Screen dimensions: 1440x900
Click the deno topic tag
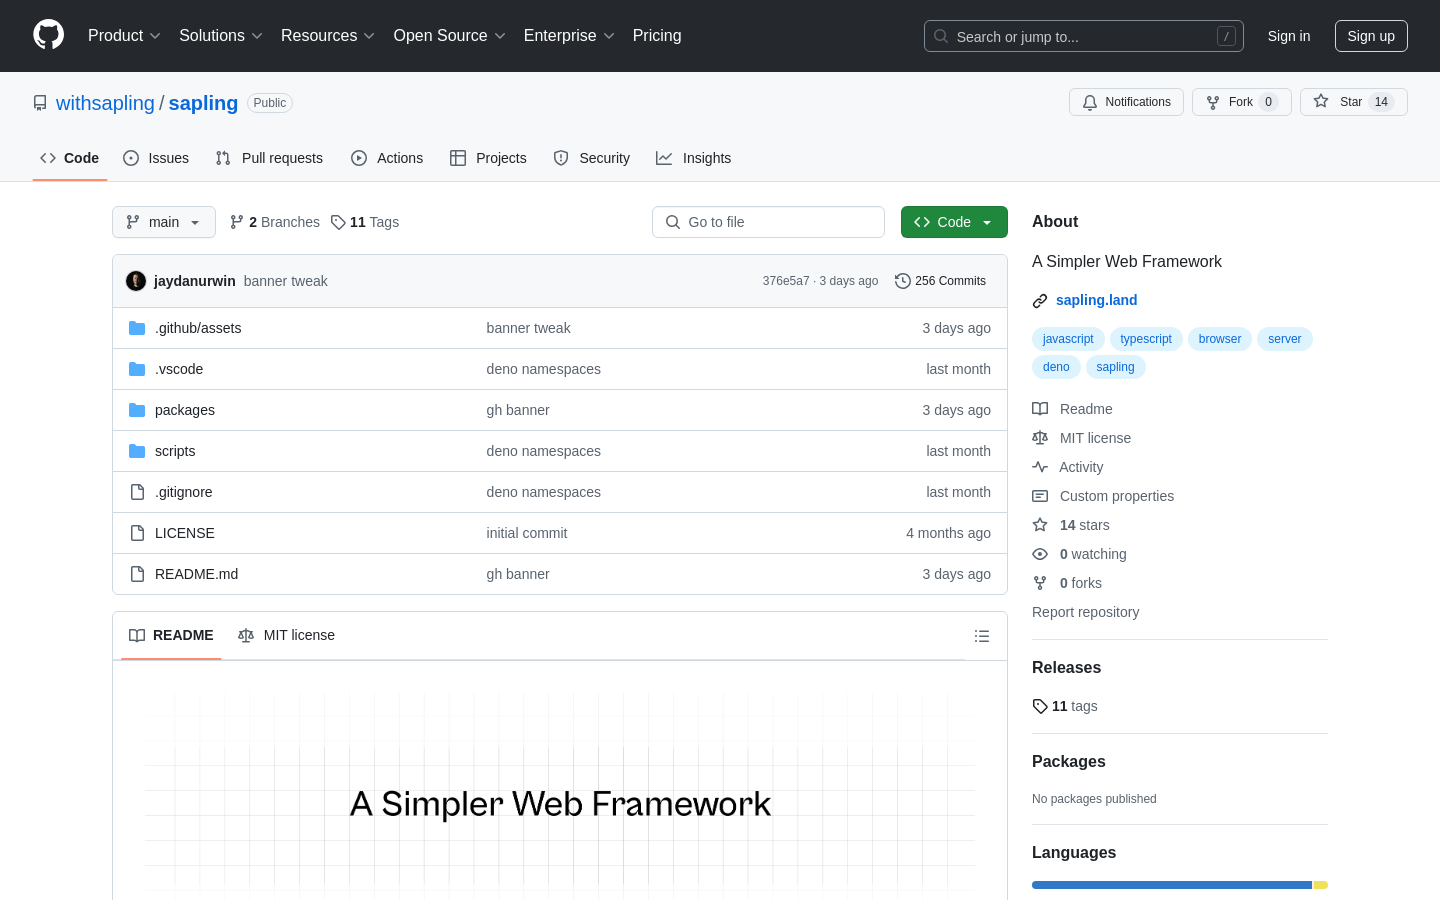tap(1056, 367)
